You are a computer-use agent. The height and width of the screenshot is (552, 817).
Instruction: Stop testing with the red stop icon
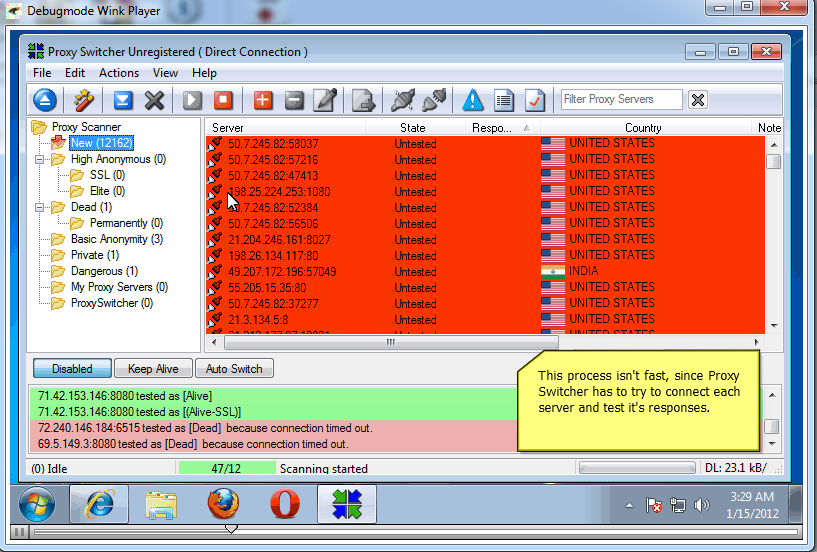coord(224,100)
